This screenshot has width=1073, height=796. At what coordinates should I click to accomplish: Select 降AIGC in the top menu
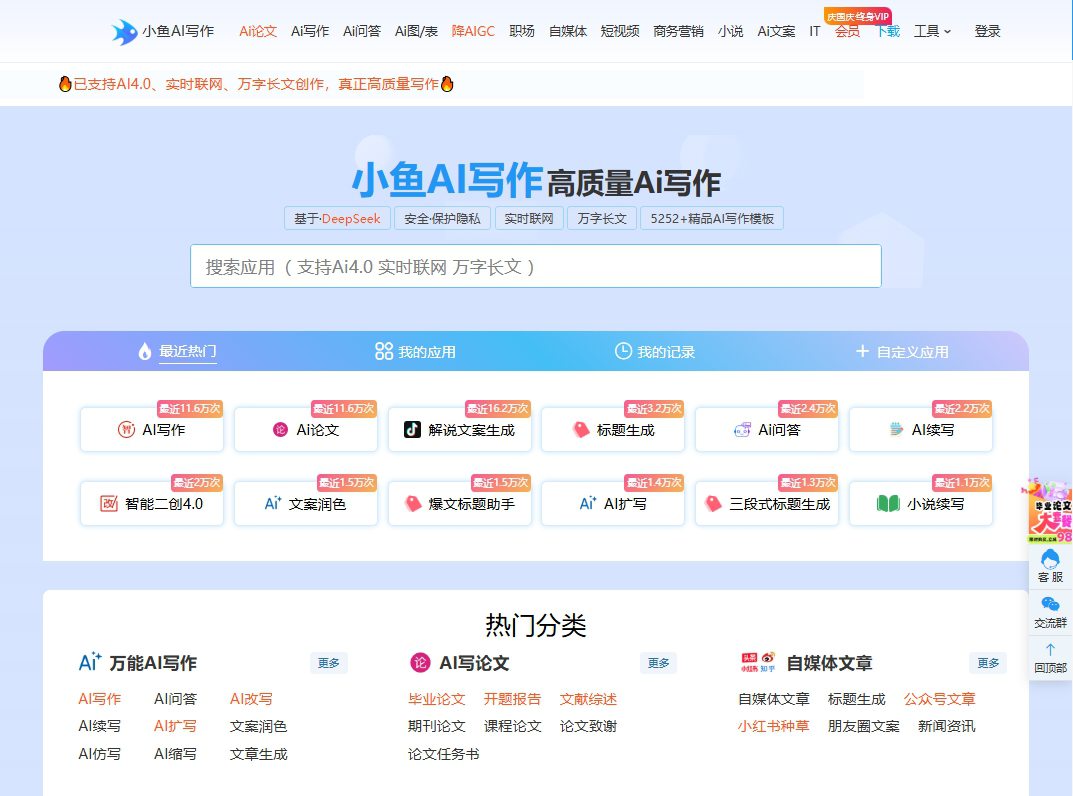pyautogui.click(x=474, y=31)
